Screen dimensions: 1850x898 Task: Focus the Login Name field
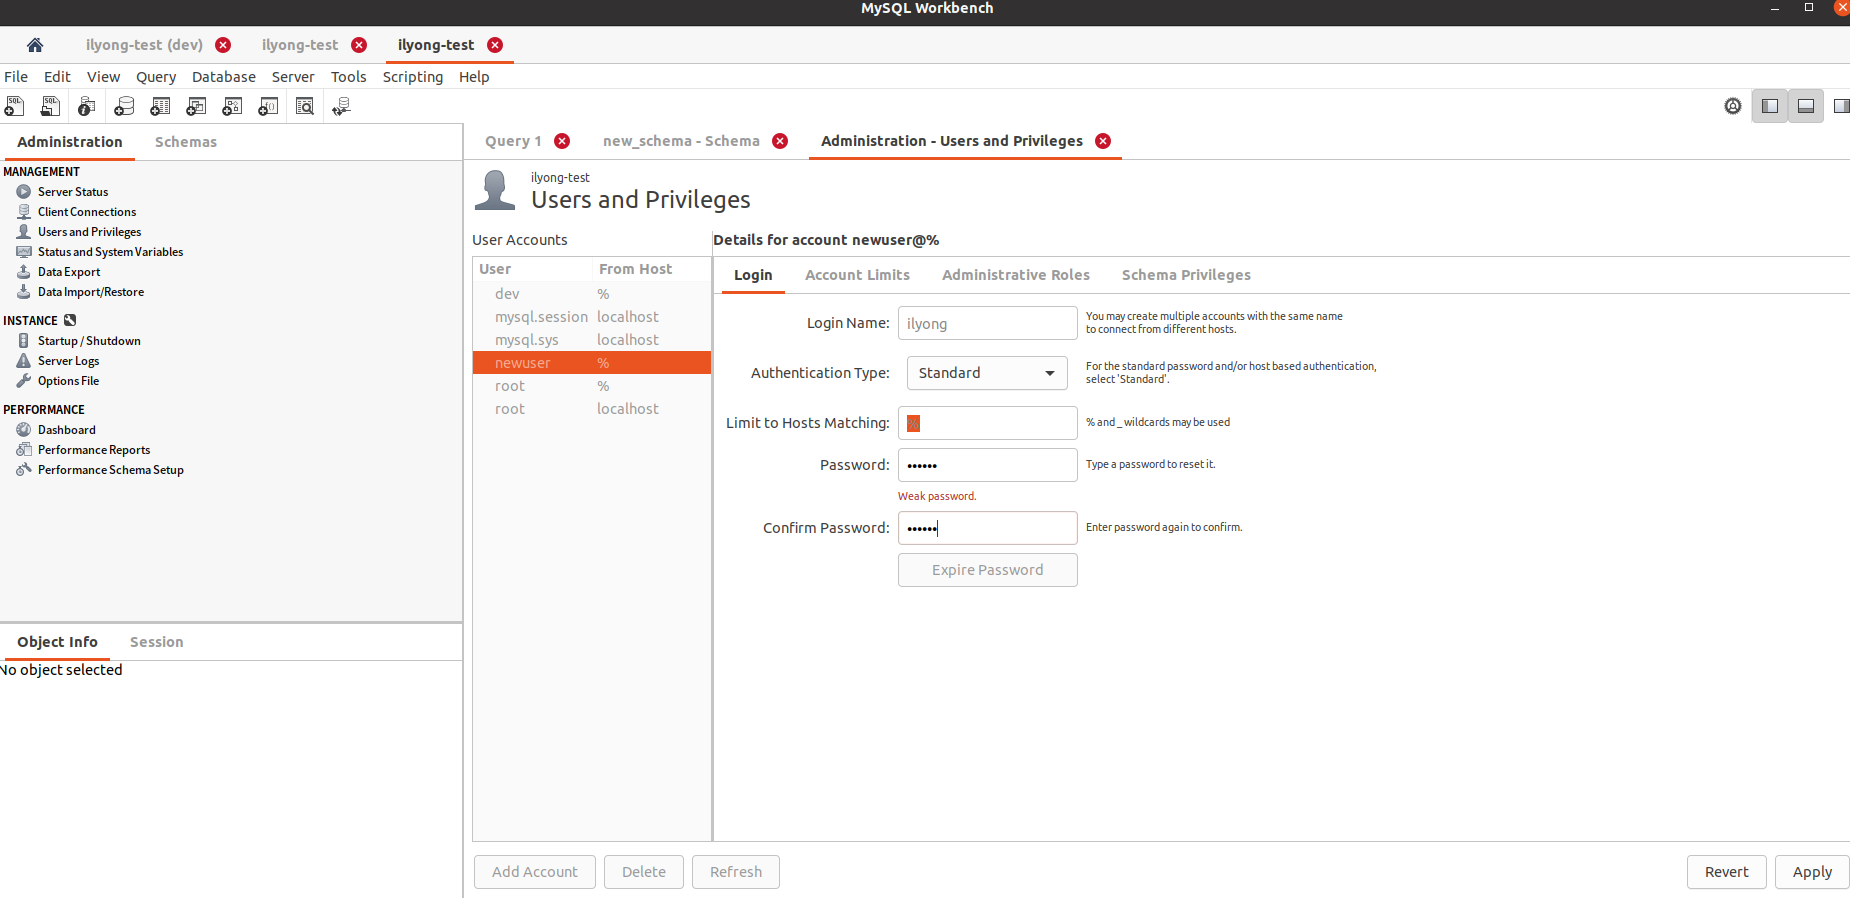click(x=988, y=323)
